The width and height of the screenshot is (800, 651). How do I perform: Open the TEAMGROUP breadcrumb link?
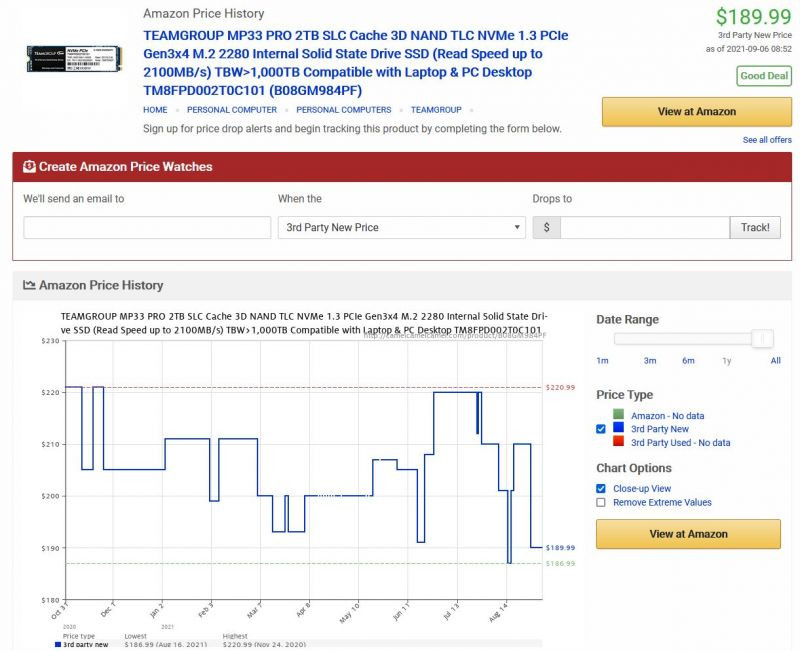click(x=436, y=110)
